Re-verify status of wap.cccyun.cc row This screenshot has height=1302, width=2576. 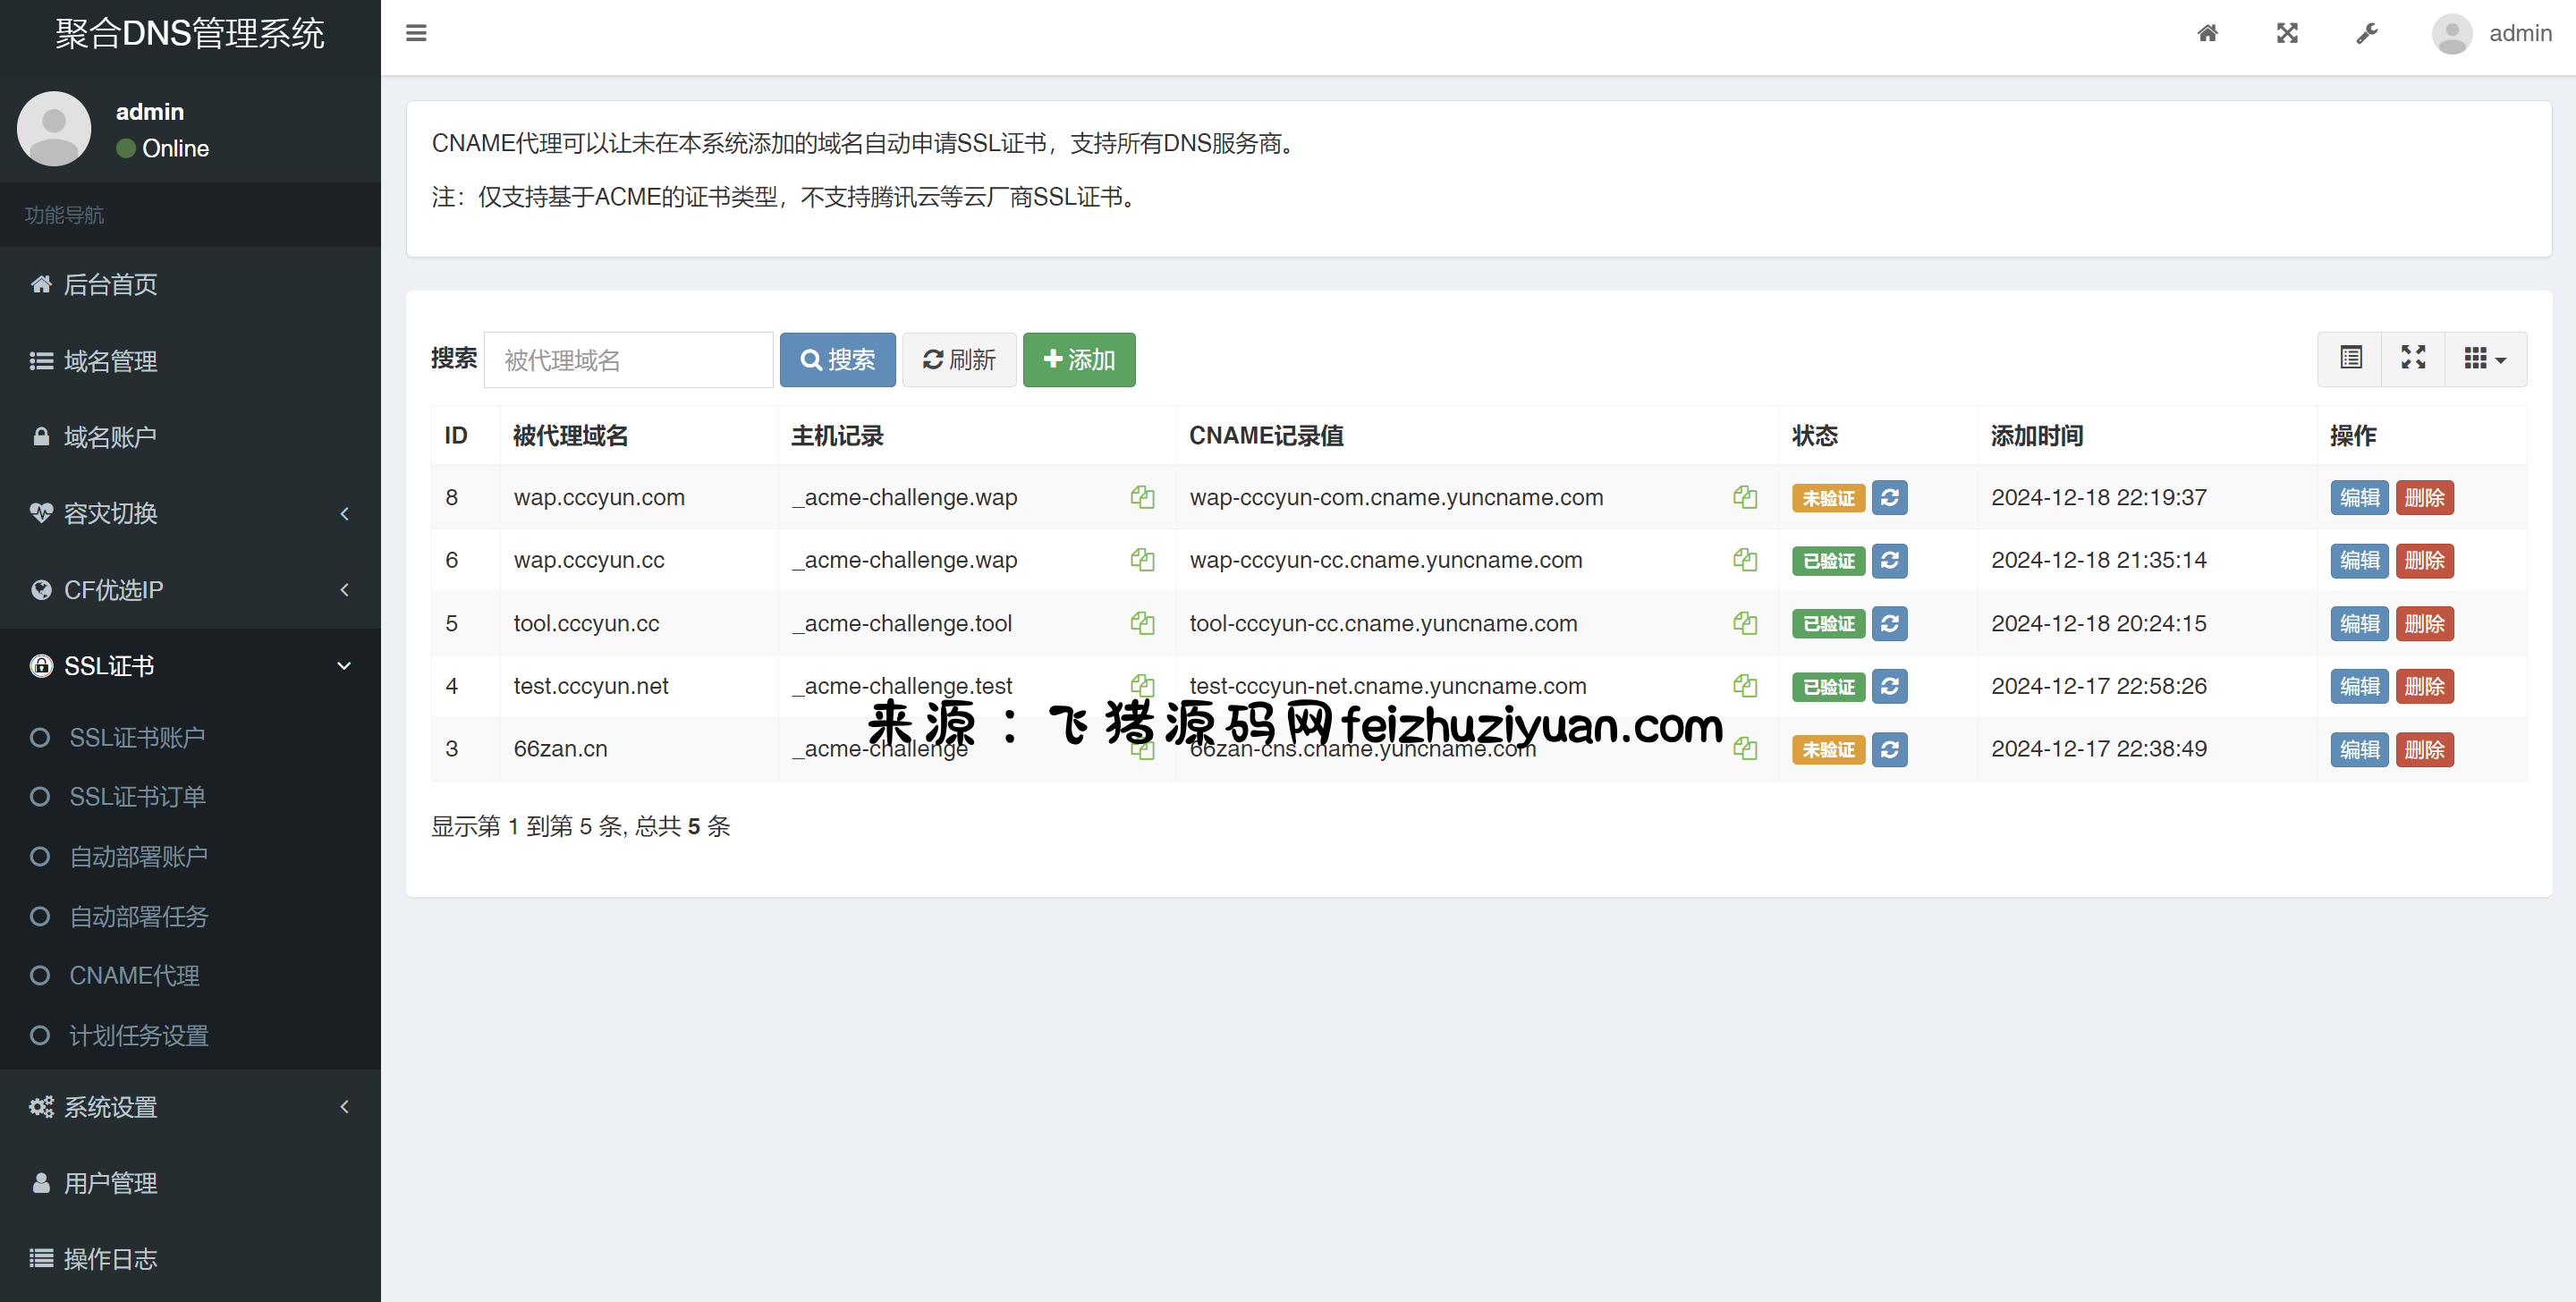click(x=1889, y=560)
